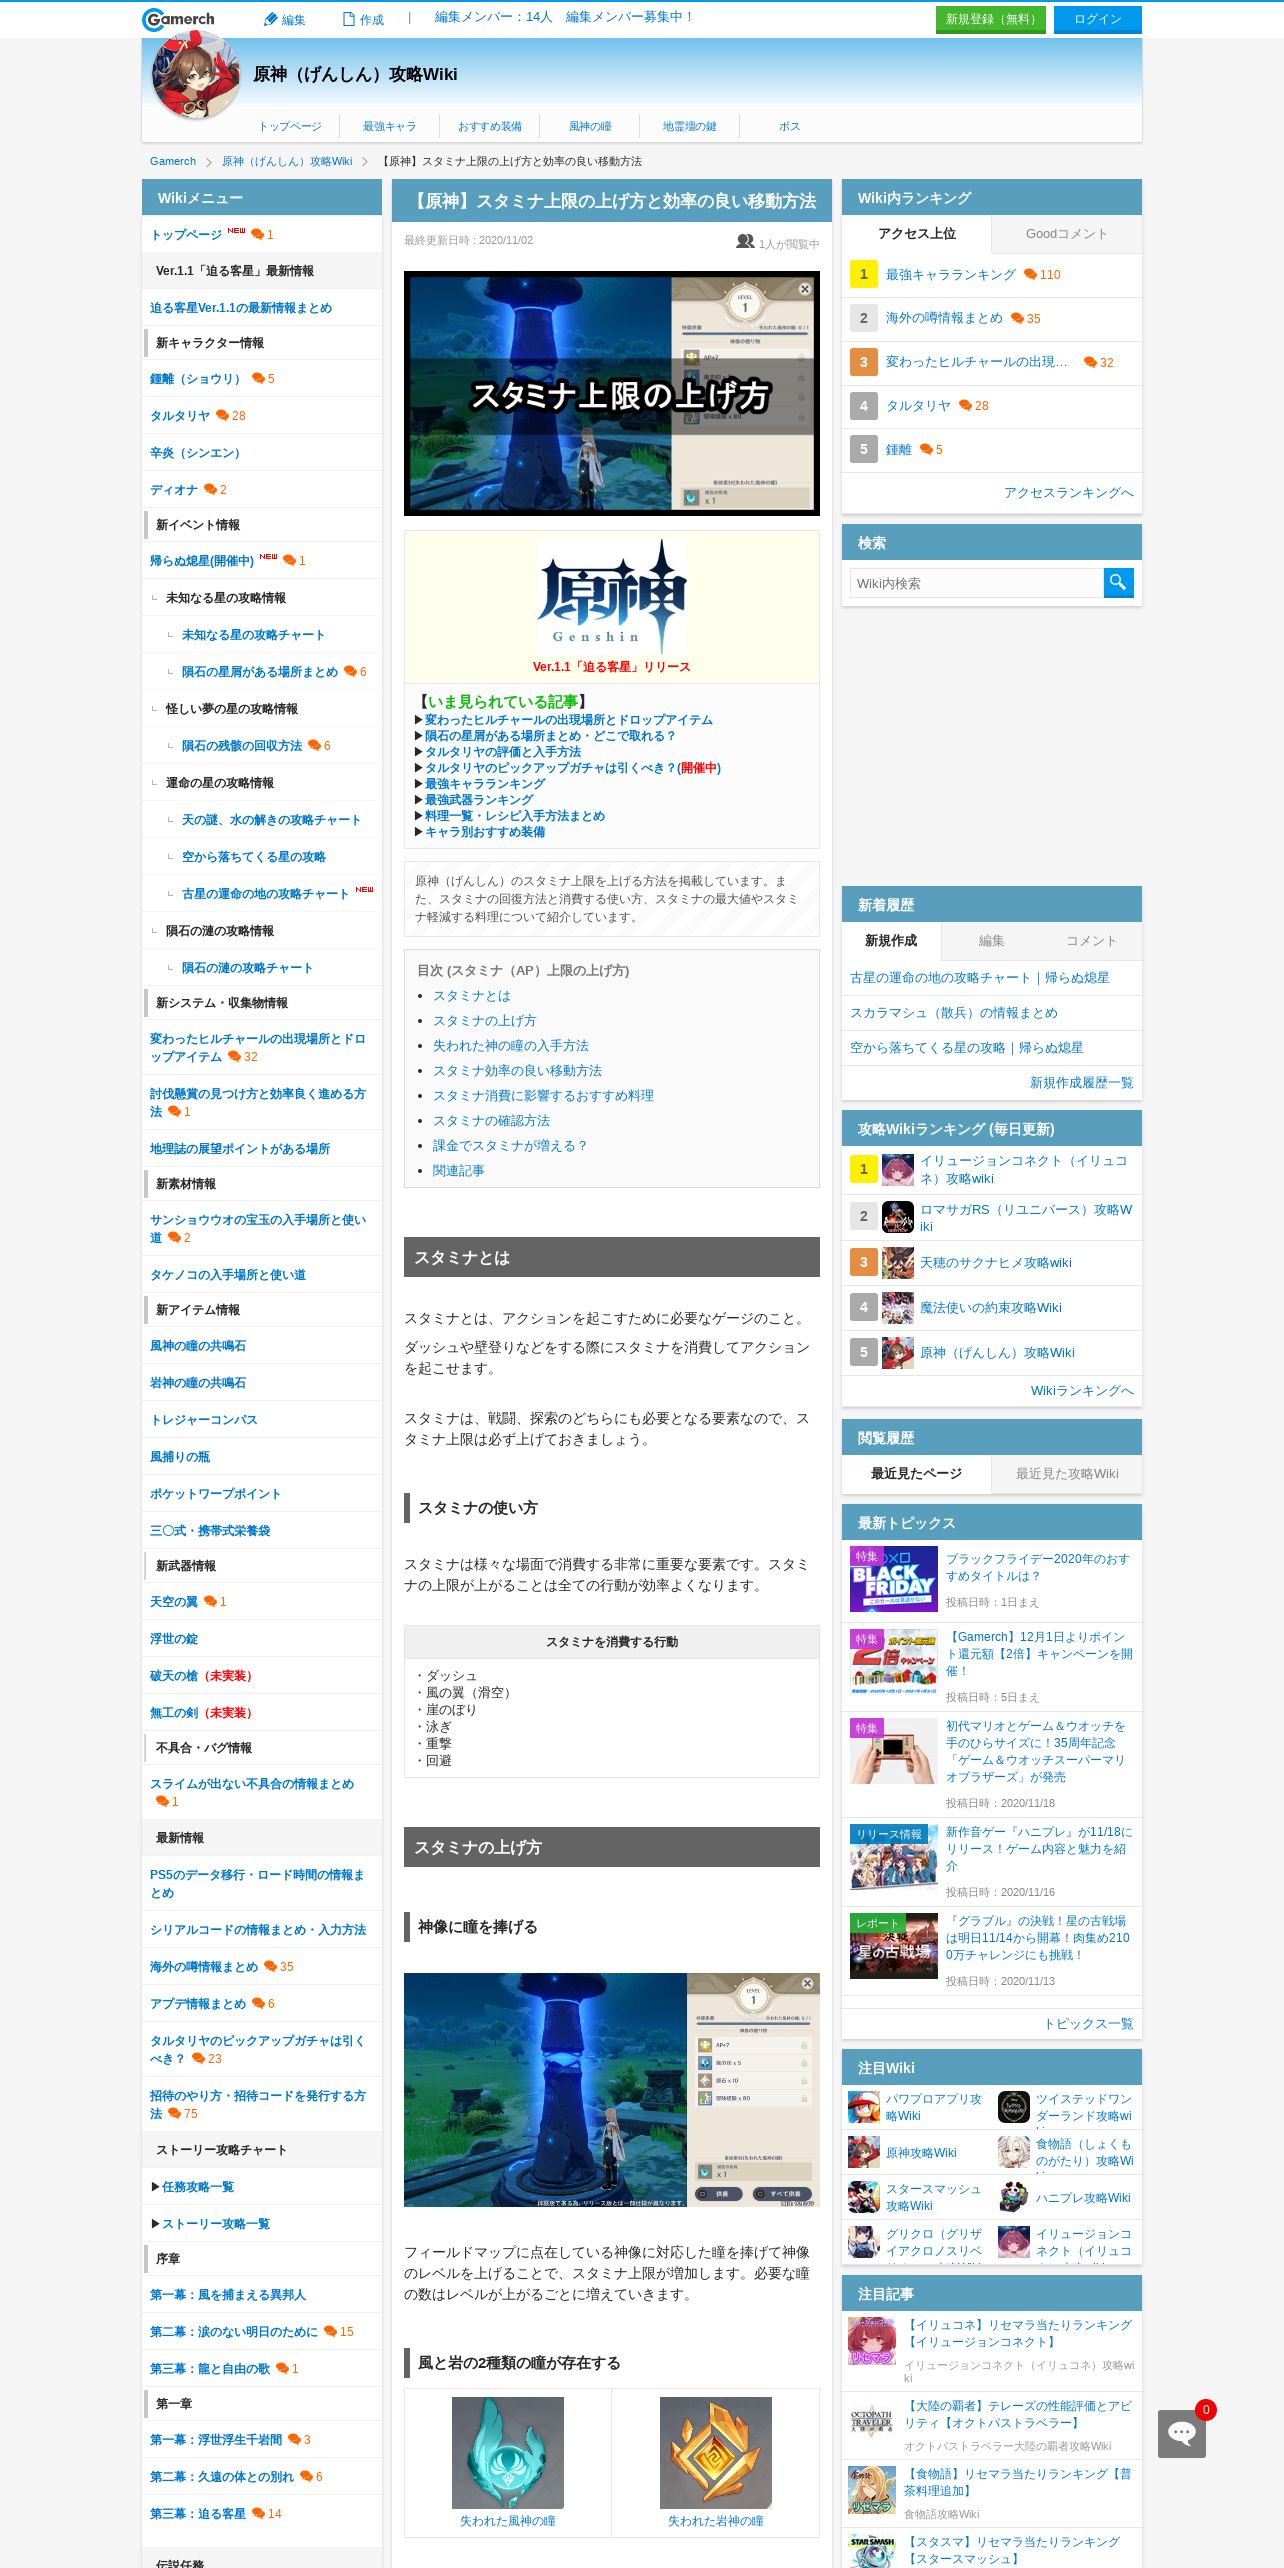The image size is (1284, 2568).
Task: Click 失われた風神の瞳 item image
Action: (508, 2452)
